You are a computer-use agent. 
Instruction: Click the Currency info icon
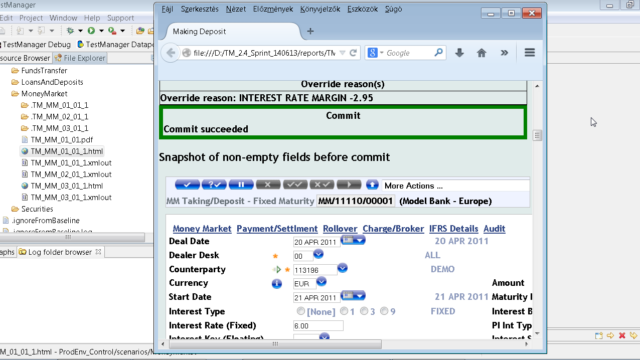point(277,284)
